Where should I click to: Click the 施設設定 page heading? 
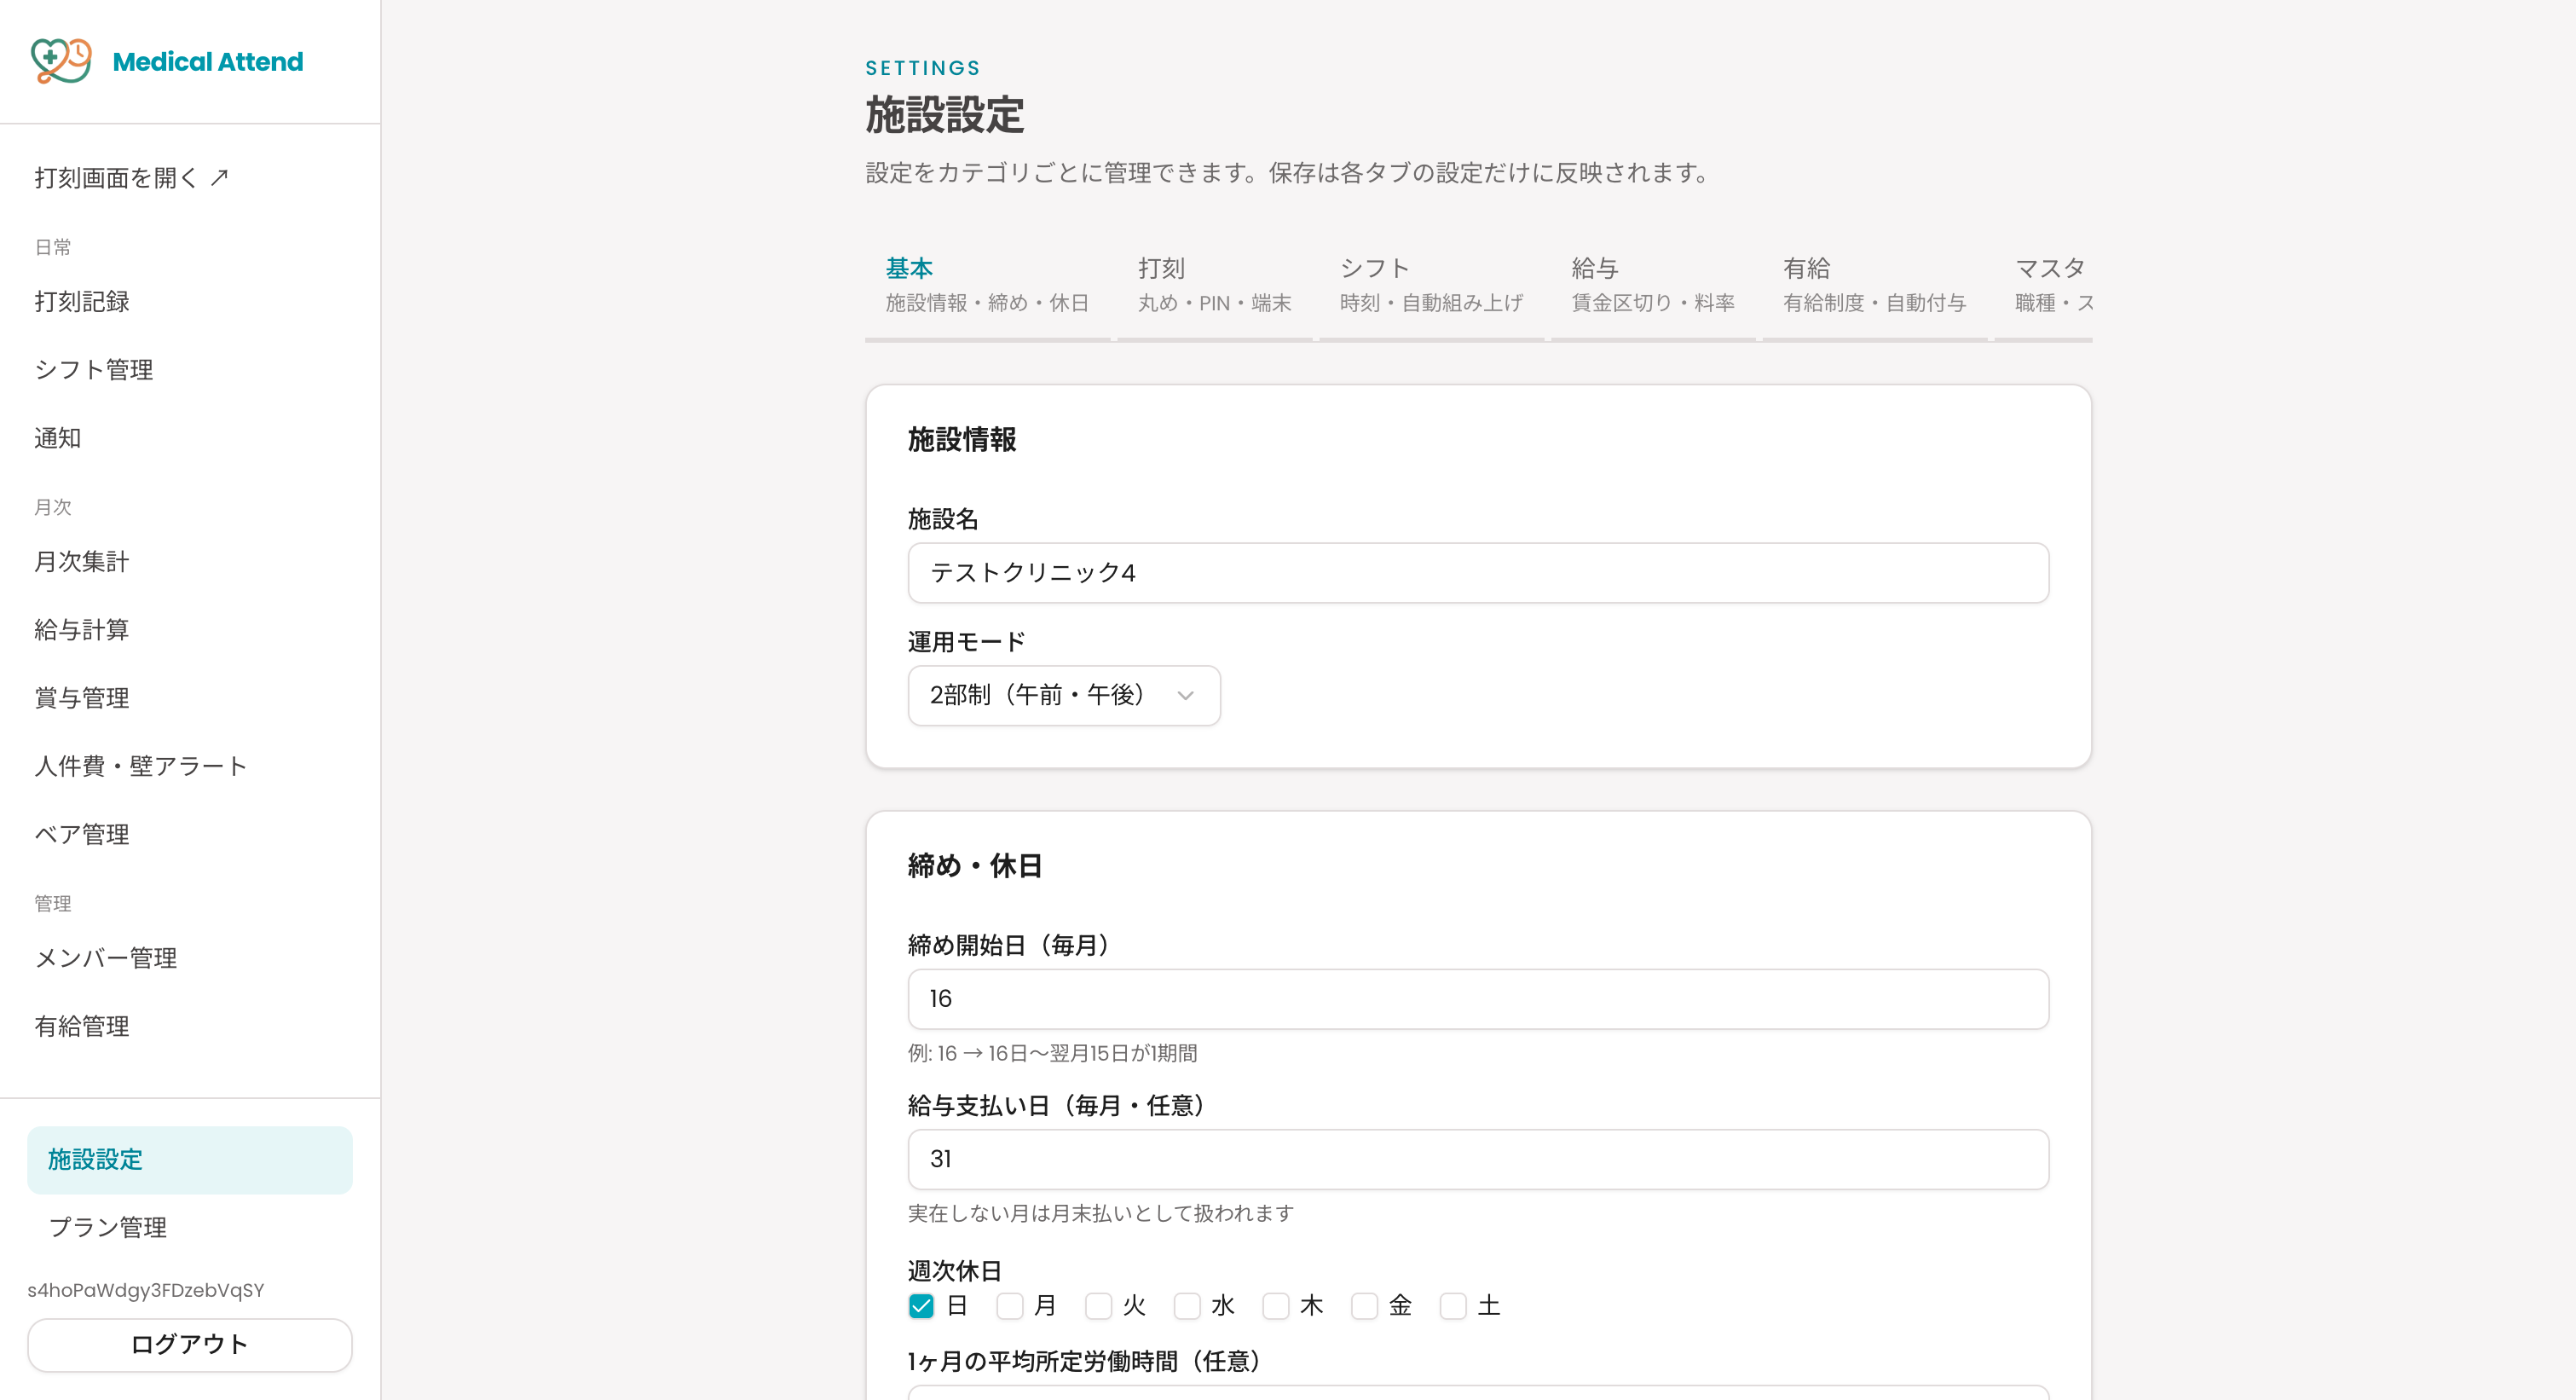click(945, 115)
